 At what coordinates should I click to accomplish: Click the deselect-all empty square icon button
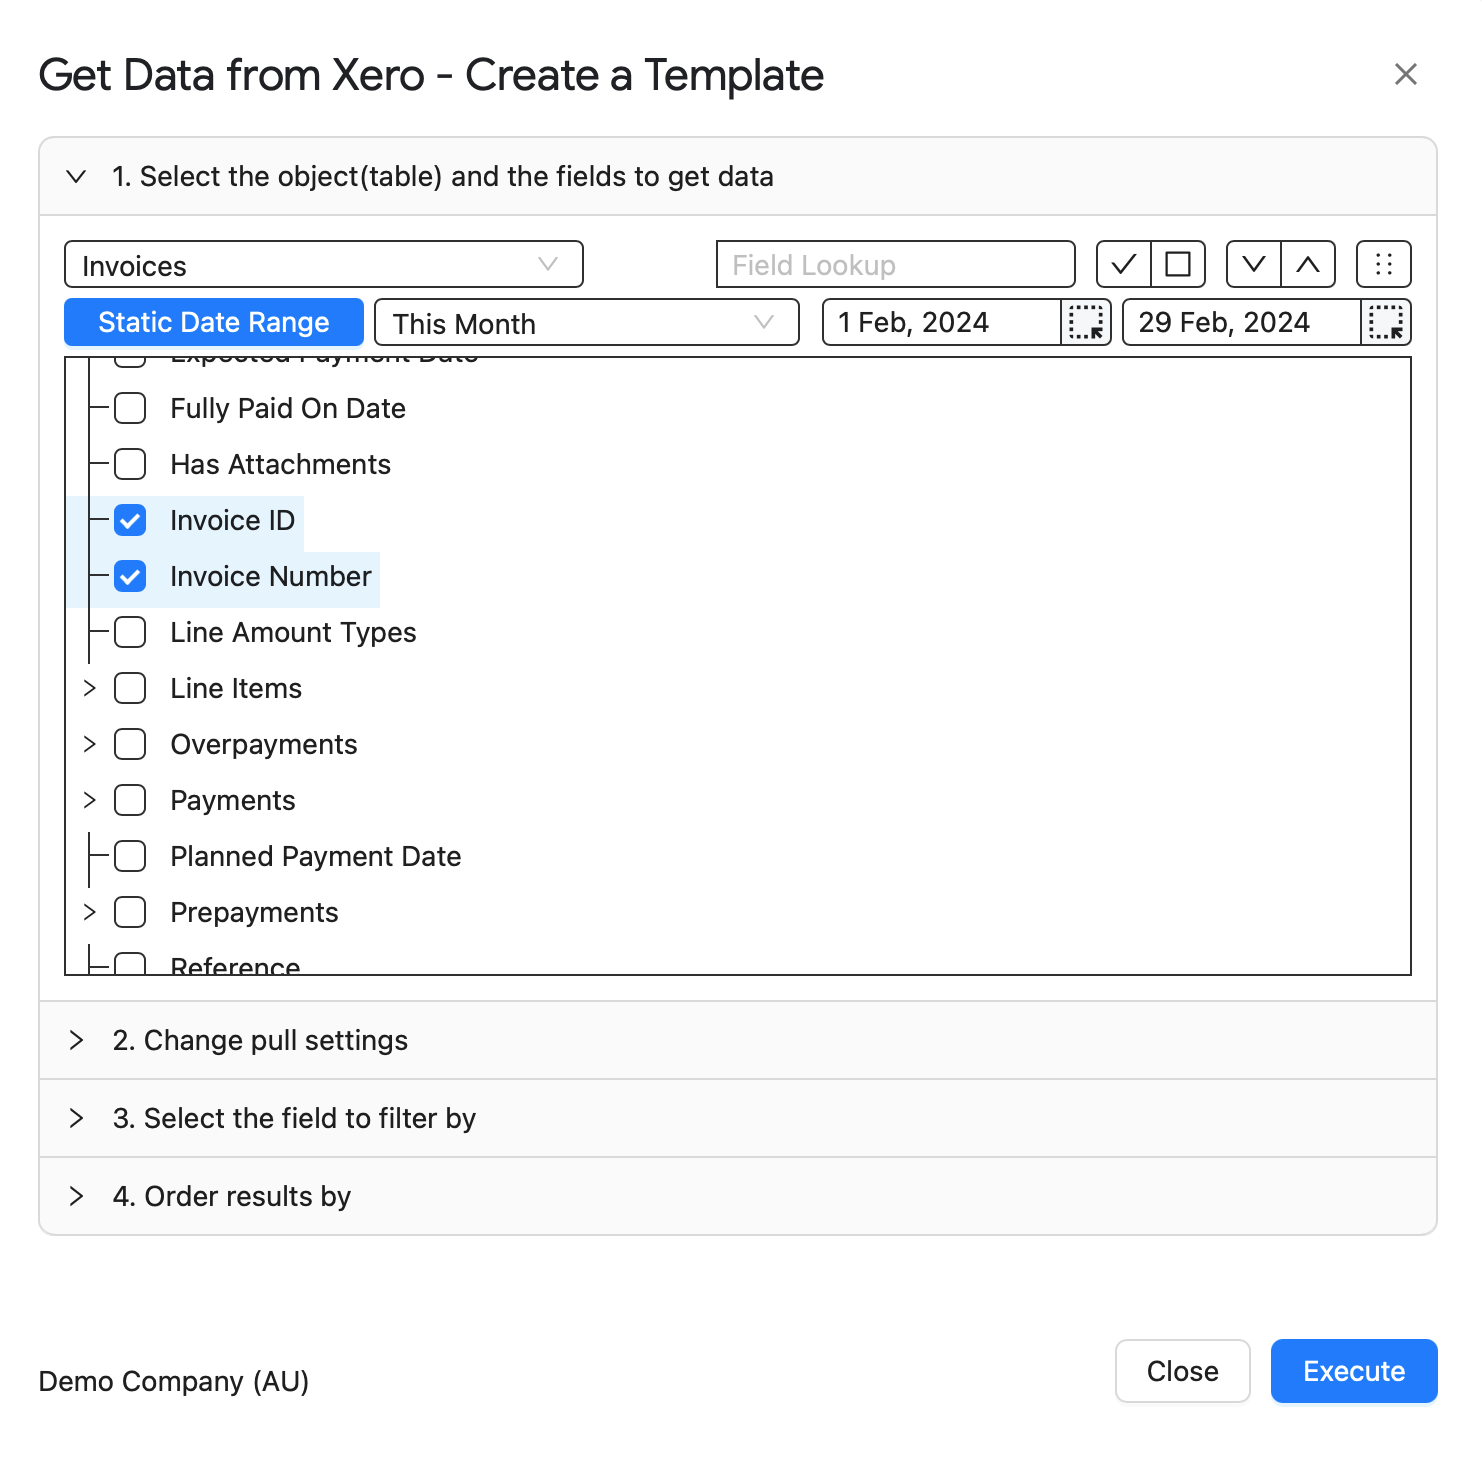(x=1178, y=265)
